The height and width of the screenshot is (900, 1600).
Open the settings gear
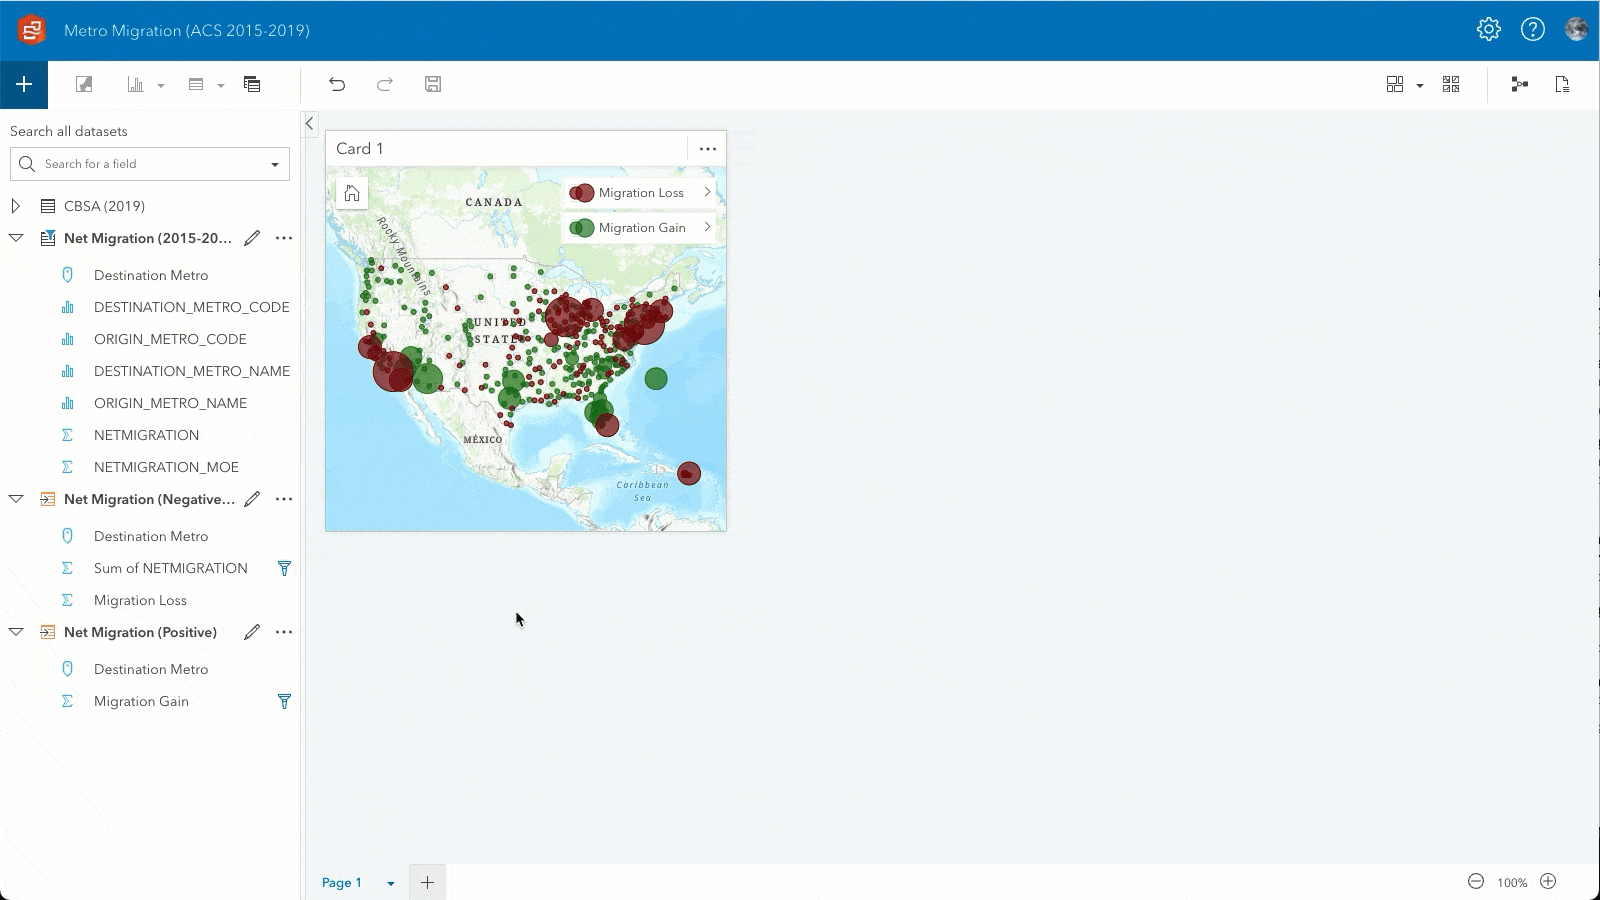pos(1488,30)
